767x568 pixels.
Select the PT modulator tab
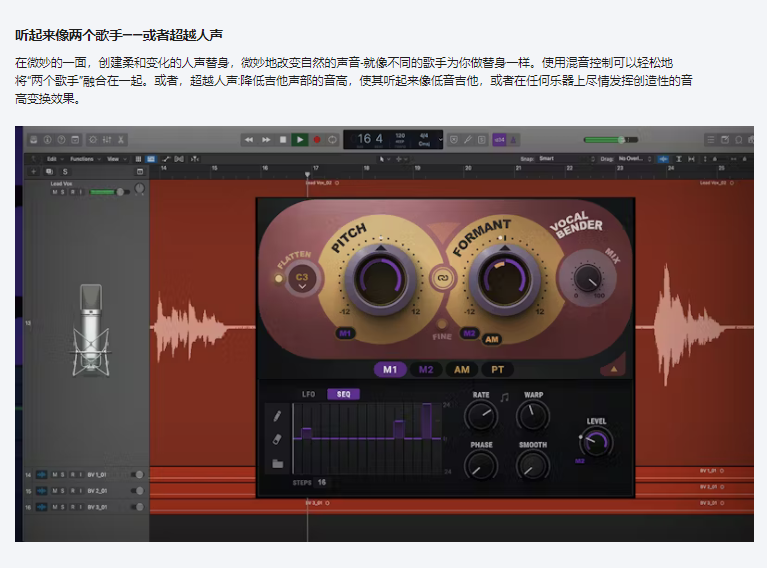(x=497, y=370)
